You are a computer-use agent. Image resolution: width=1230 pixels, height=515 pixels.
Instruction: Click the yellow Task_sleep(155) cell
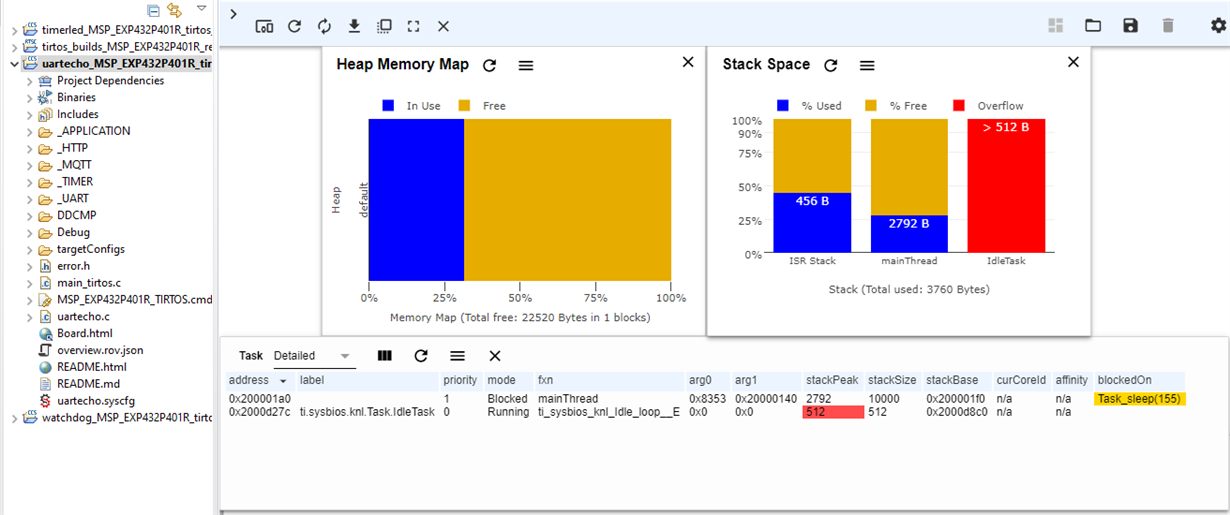point(1139,399)
